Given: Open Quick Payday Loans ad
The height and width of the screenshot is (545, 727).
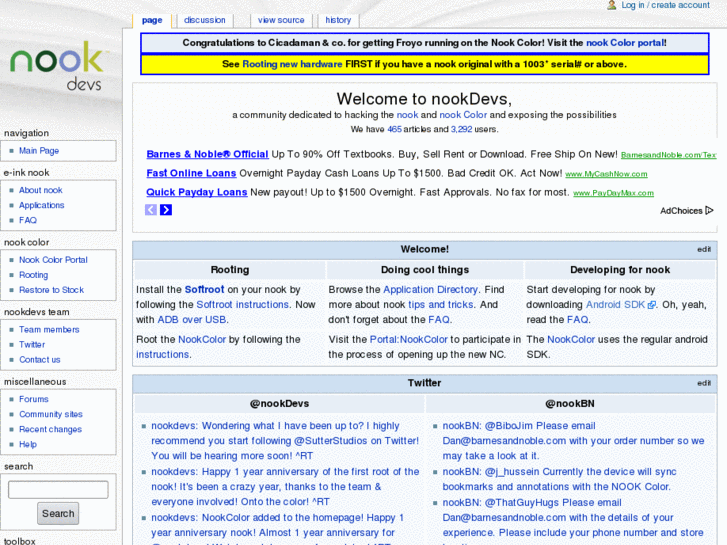Looking at the screenshot, I should coord(197,192).
